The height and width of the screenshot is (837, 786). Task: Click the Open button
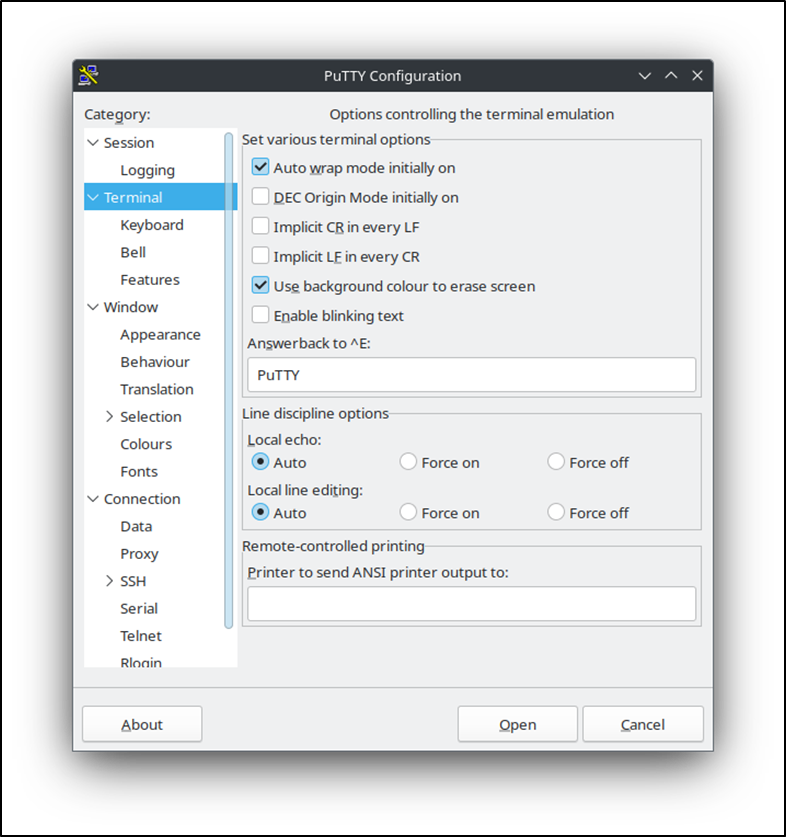point(517,724)
